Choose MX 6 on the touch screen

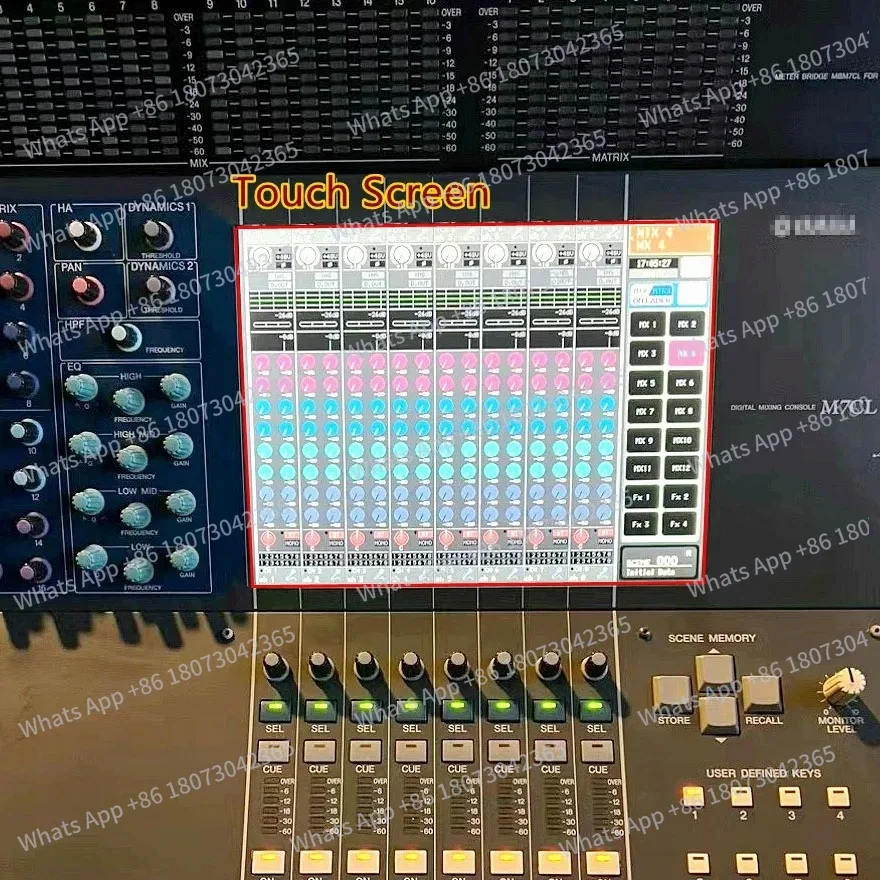[x=685, y=382]
